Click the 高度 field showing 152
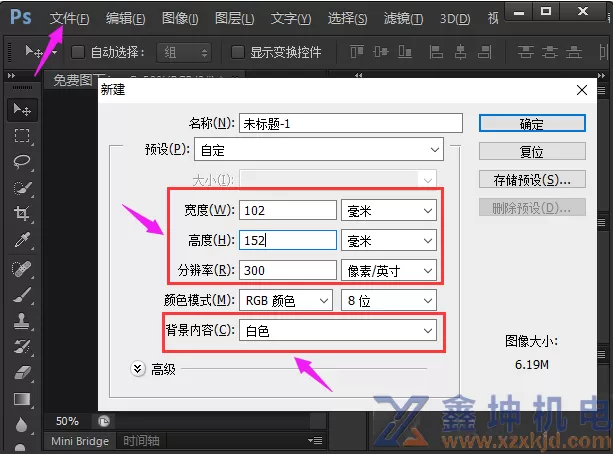Screen dimensions: 613x454 coord(288,240)
